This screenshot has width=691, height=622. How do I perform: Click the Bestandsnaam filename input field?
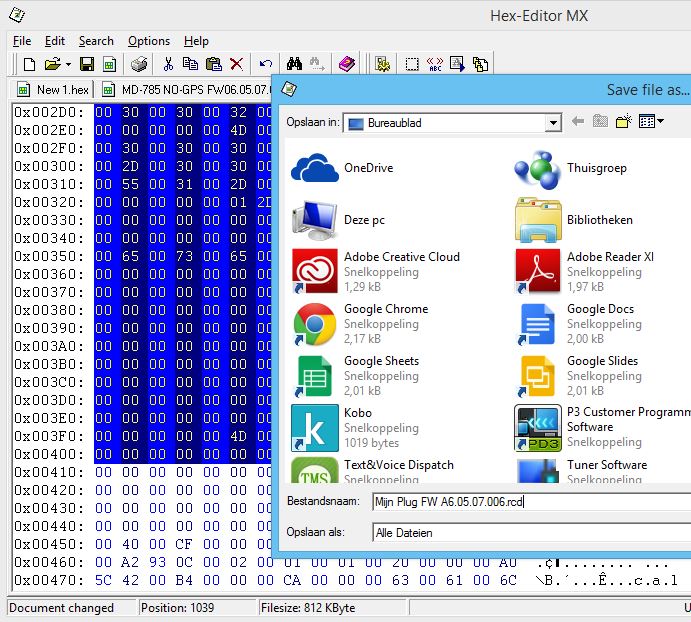click(x=531, y=502)
